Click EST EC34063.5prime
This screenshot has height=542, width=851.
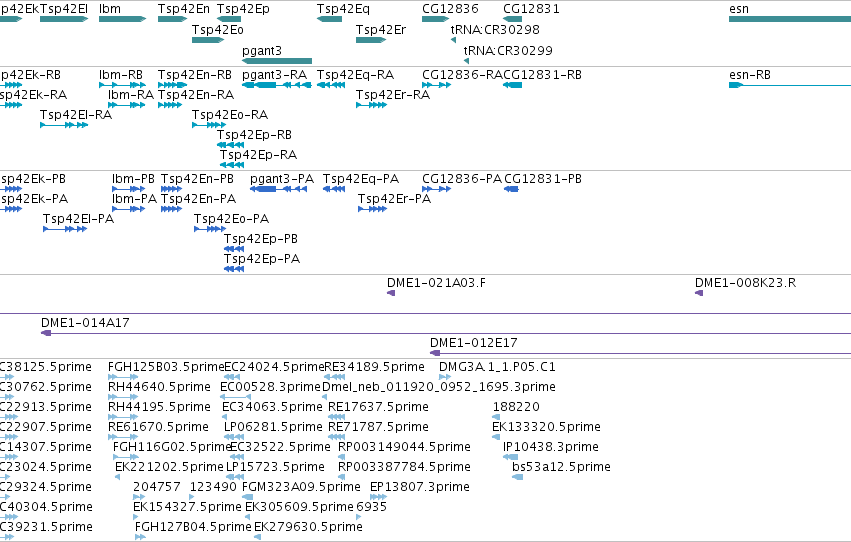tap(225, 417)
